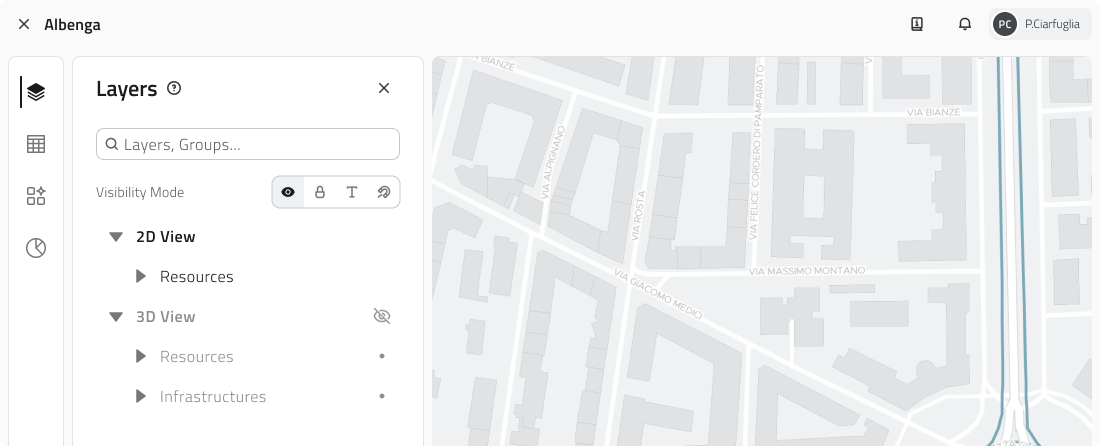
Task: Collapse the 3D View group
Action: click(x=116, y=317)
